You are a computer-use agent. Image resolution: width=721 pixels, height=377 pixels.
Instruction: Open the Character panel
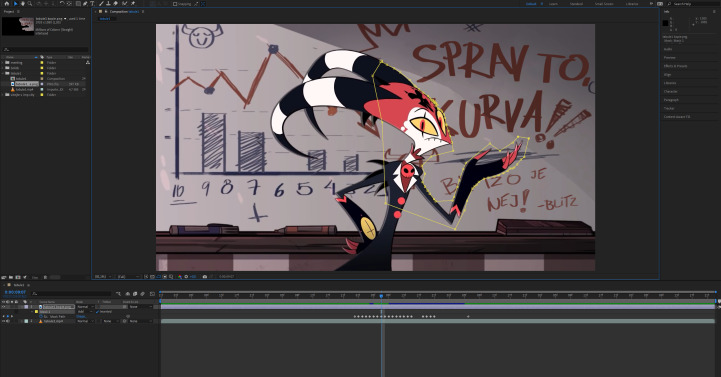tap(670, 91)
